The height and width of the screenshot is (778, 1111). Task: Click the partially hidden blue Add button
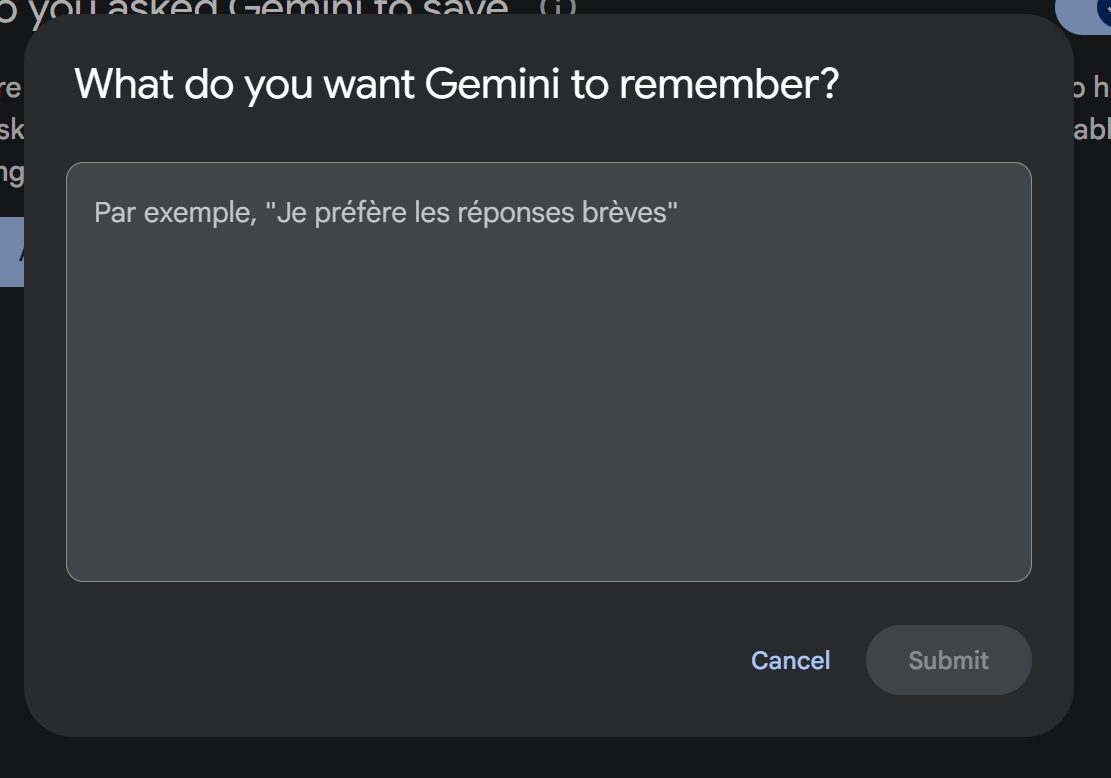(12, 252)
